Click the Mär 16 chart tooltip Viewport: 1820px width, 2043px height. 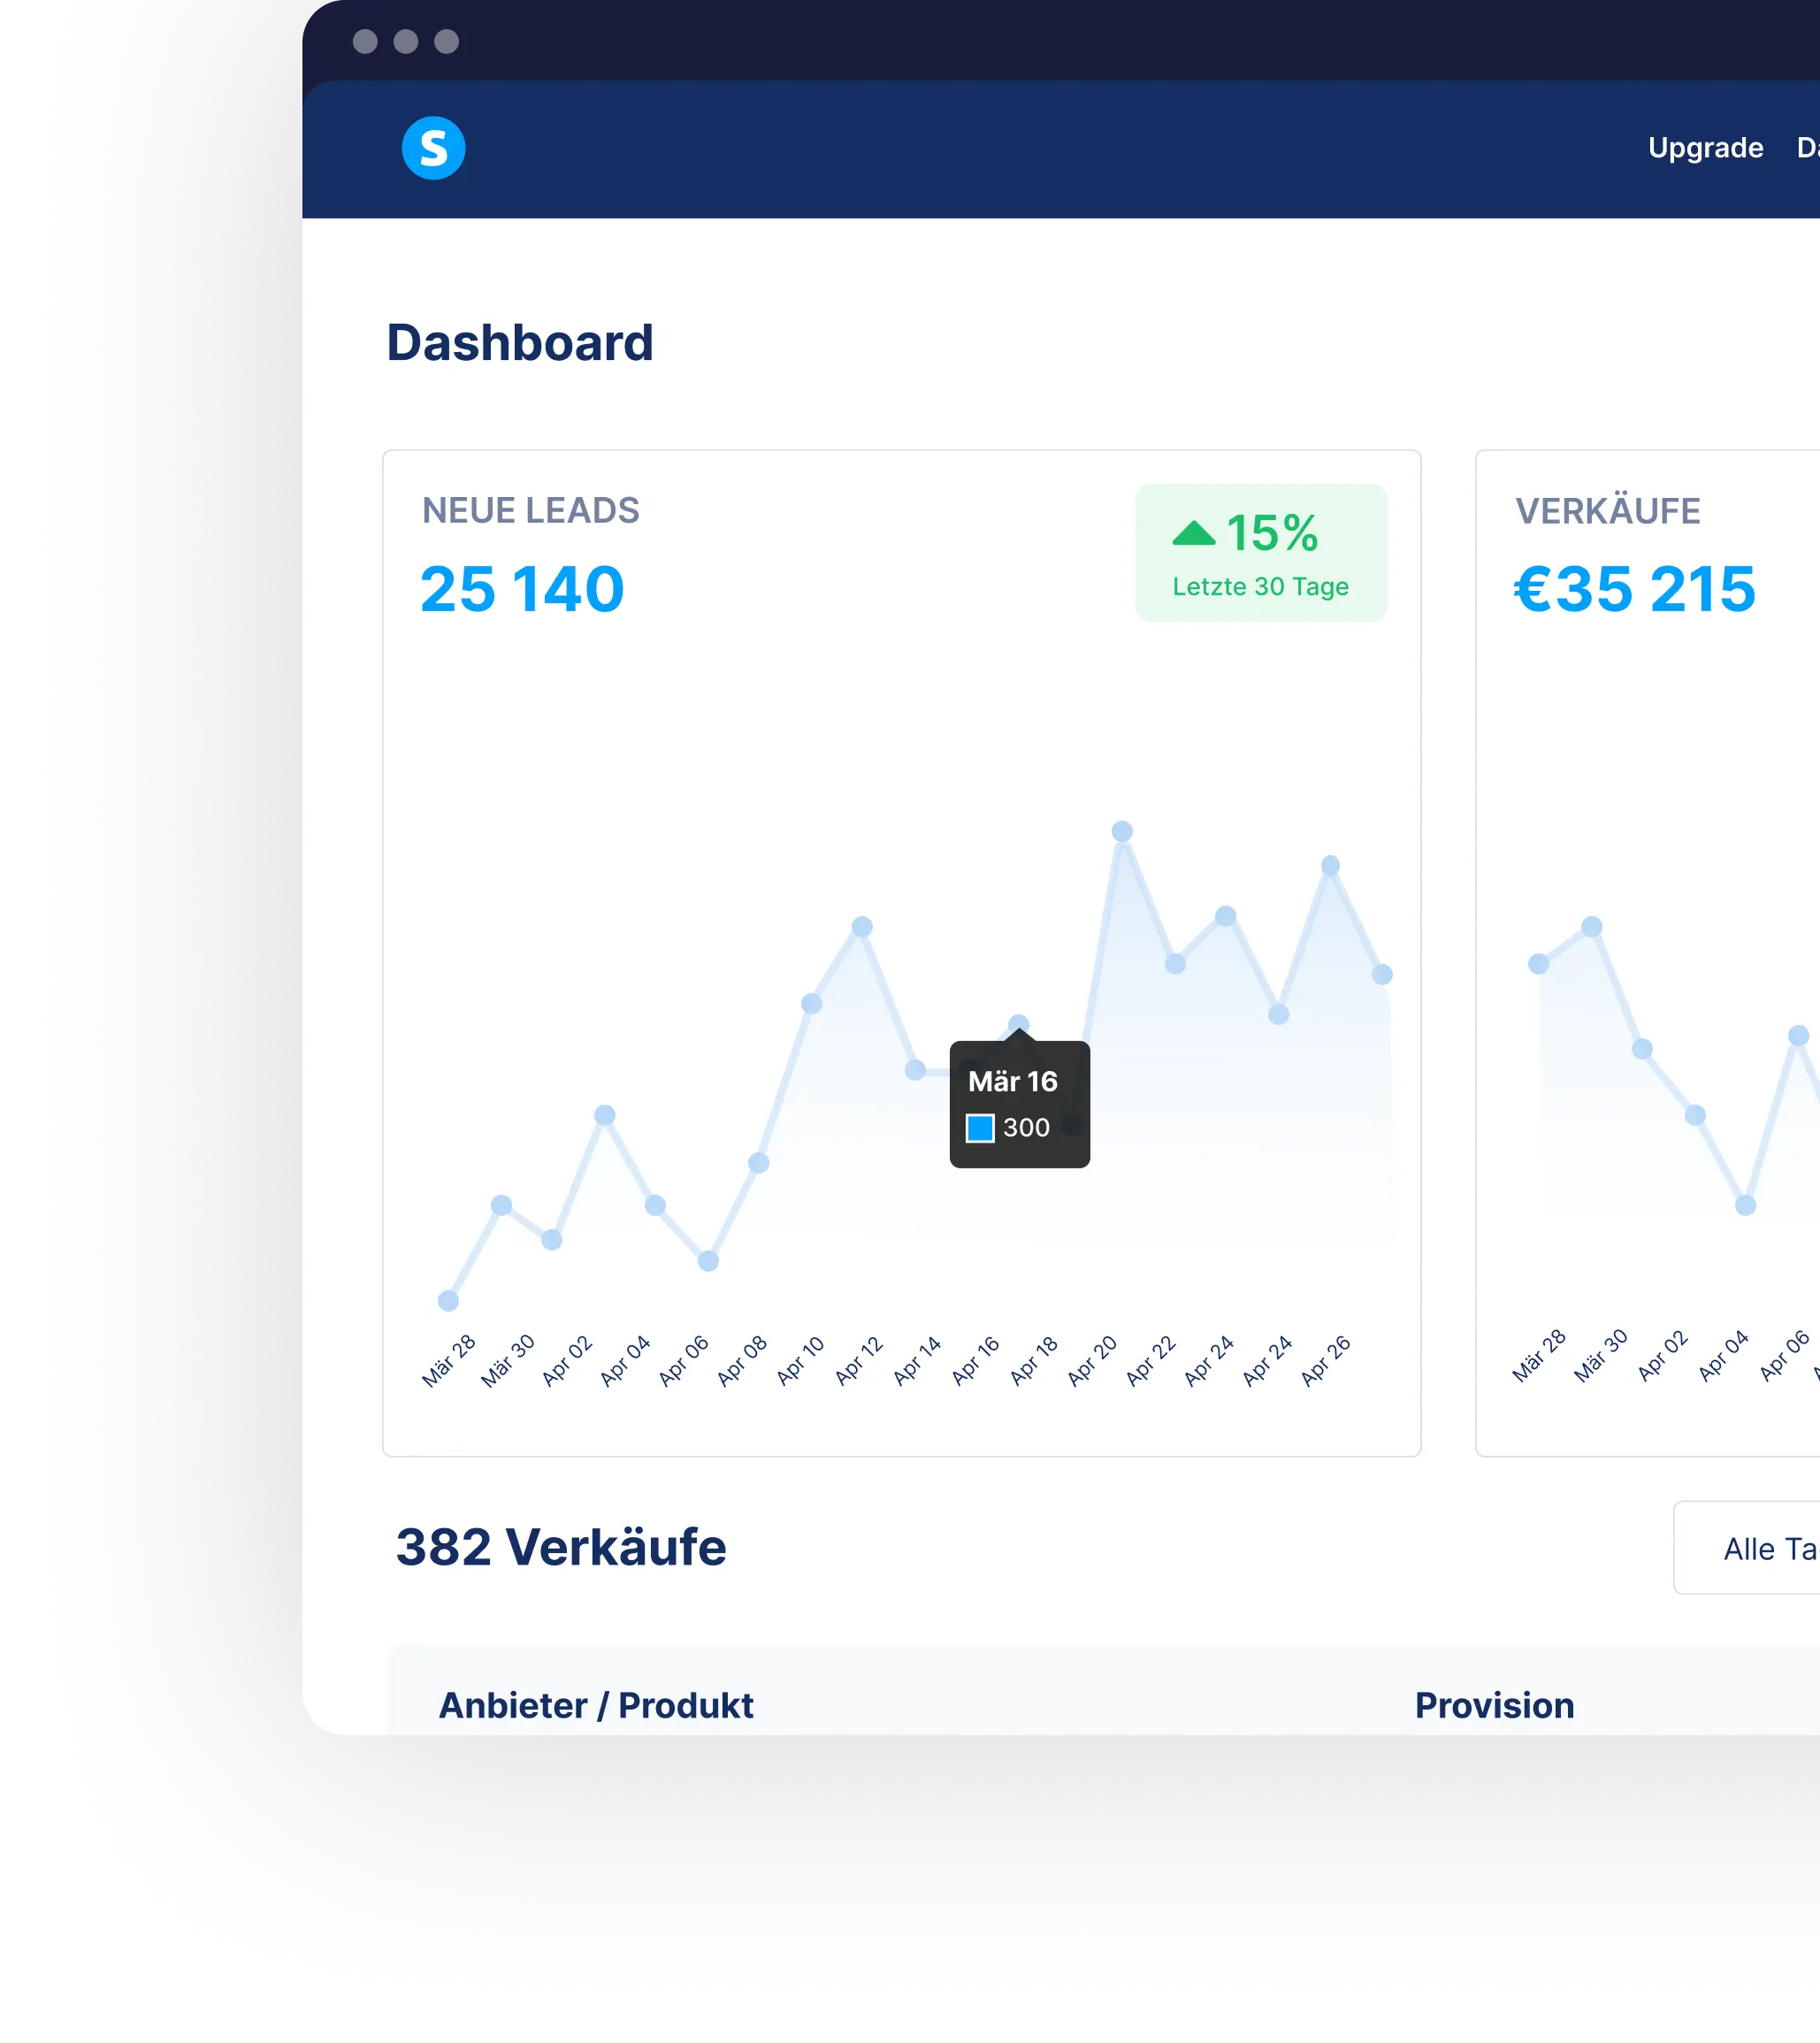point(1019,1103)
